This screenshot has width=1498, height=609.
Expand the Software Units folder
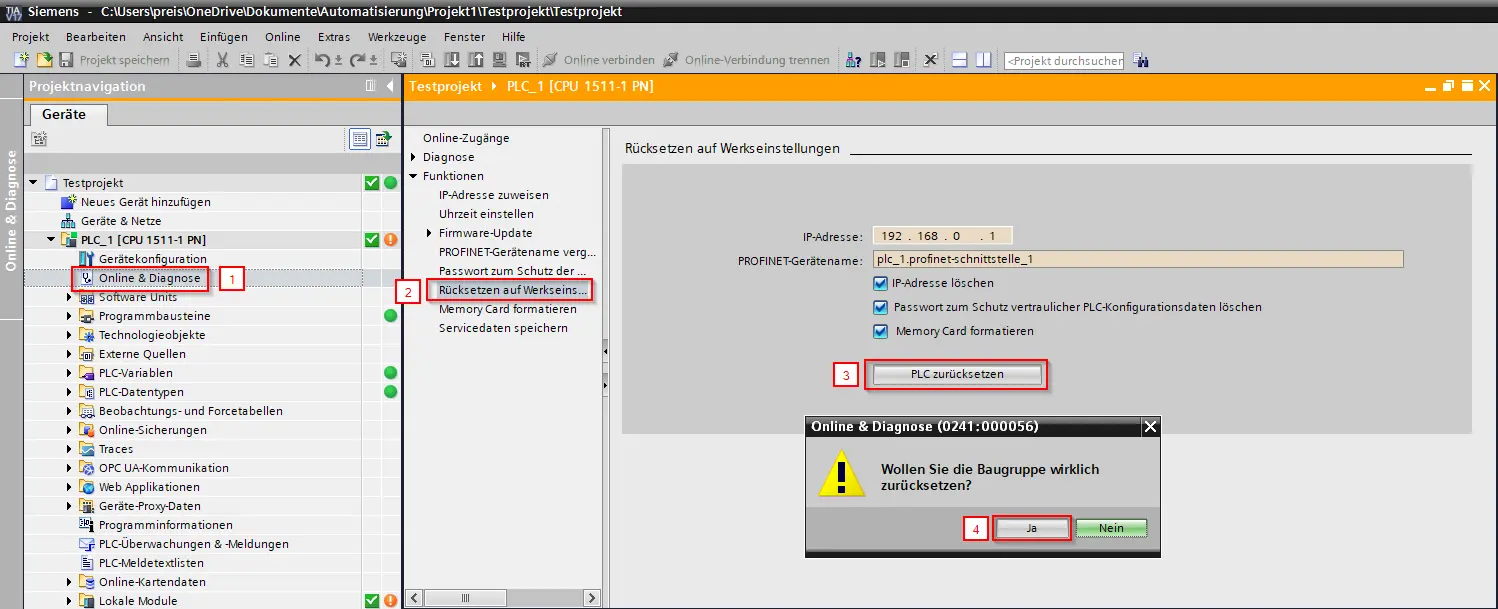click(x=70, y=297)
